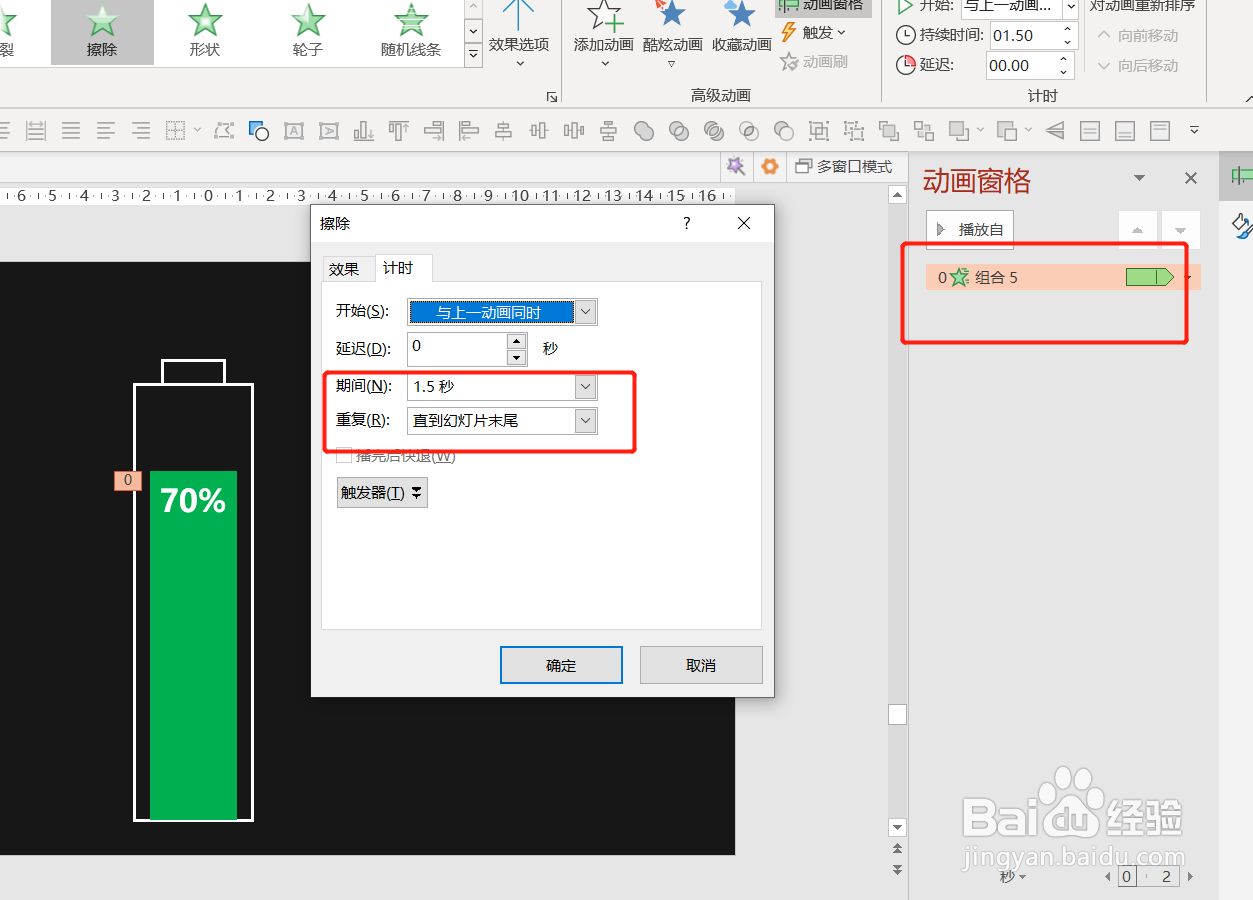Open the 期间 duration dropdown showing 1.5 秒
Image resolution: width=1253 pixels, height=900 pixels.
(x=585, y=386)
